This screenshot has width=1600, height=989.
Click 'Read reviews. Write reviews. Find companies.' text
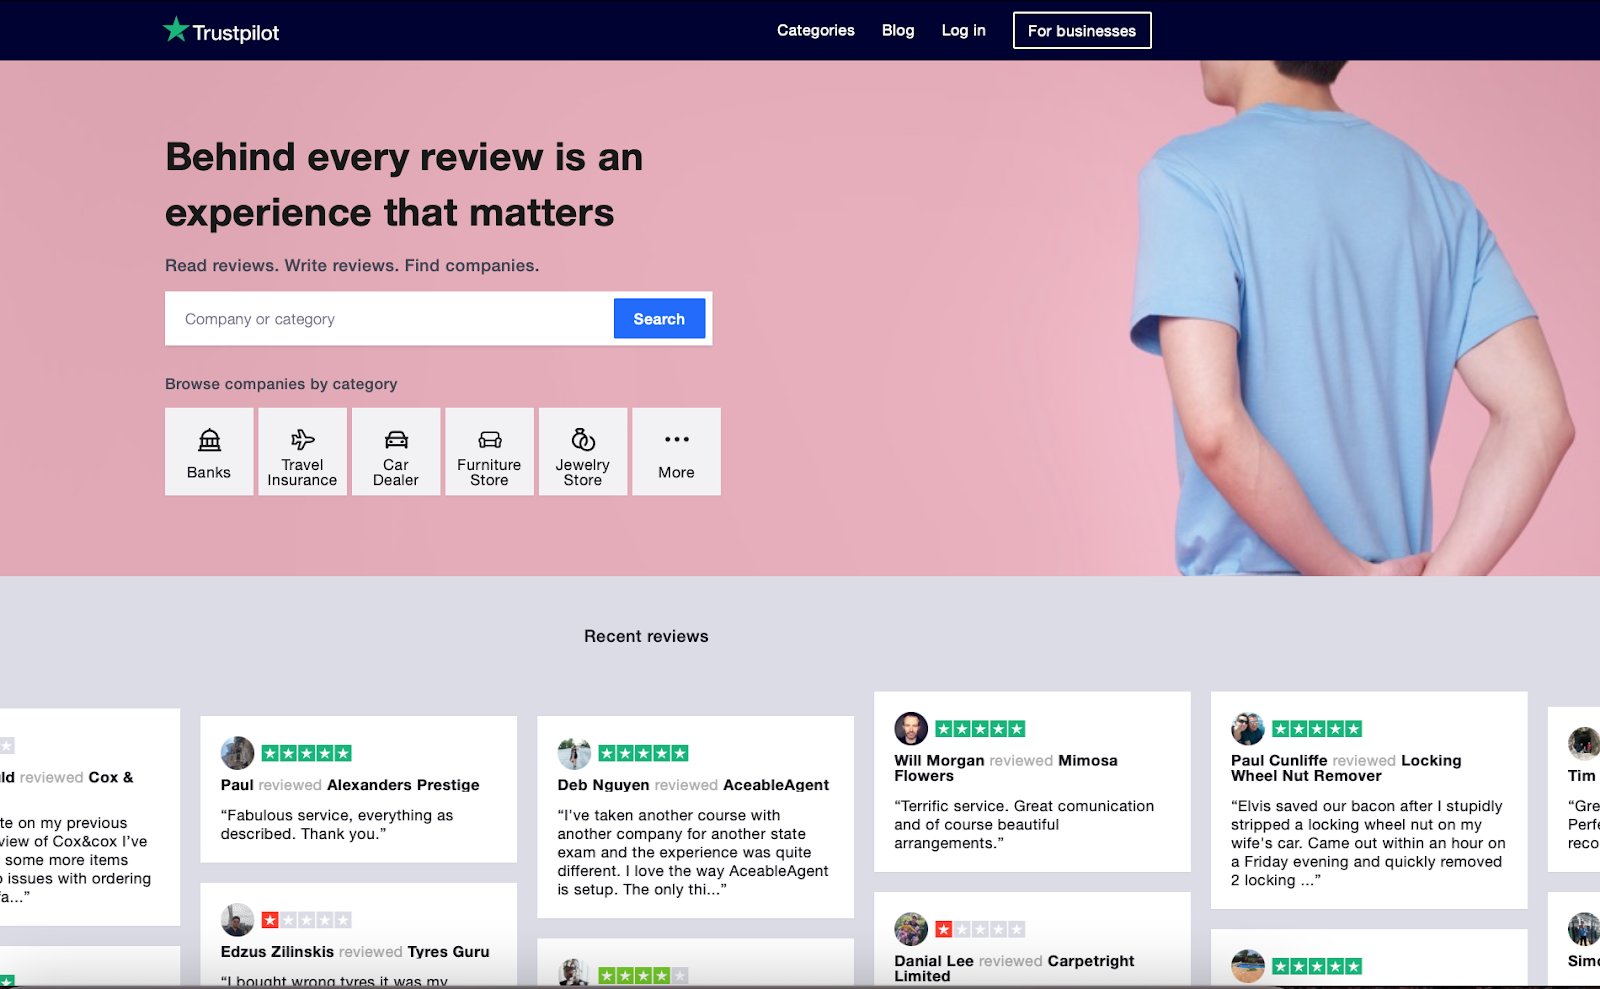352,265
